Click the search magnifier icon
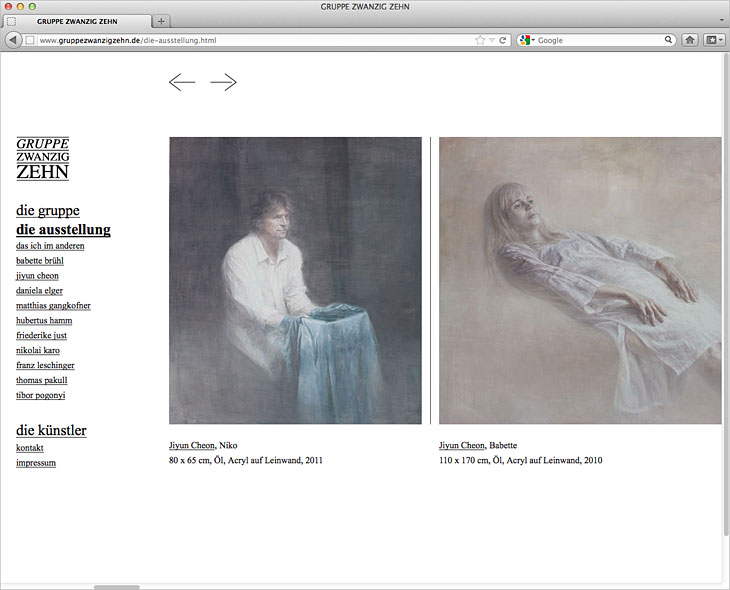 tap(668, 40)
